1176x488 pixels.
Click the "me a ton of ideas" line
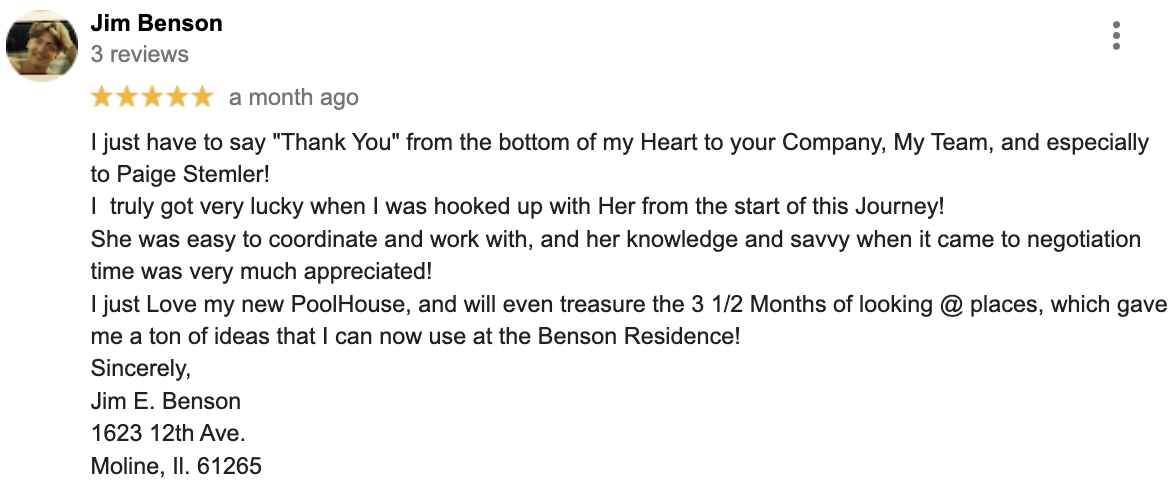[416, 337]
